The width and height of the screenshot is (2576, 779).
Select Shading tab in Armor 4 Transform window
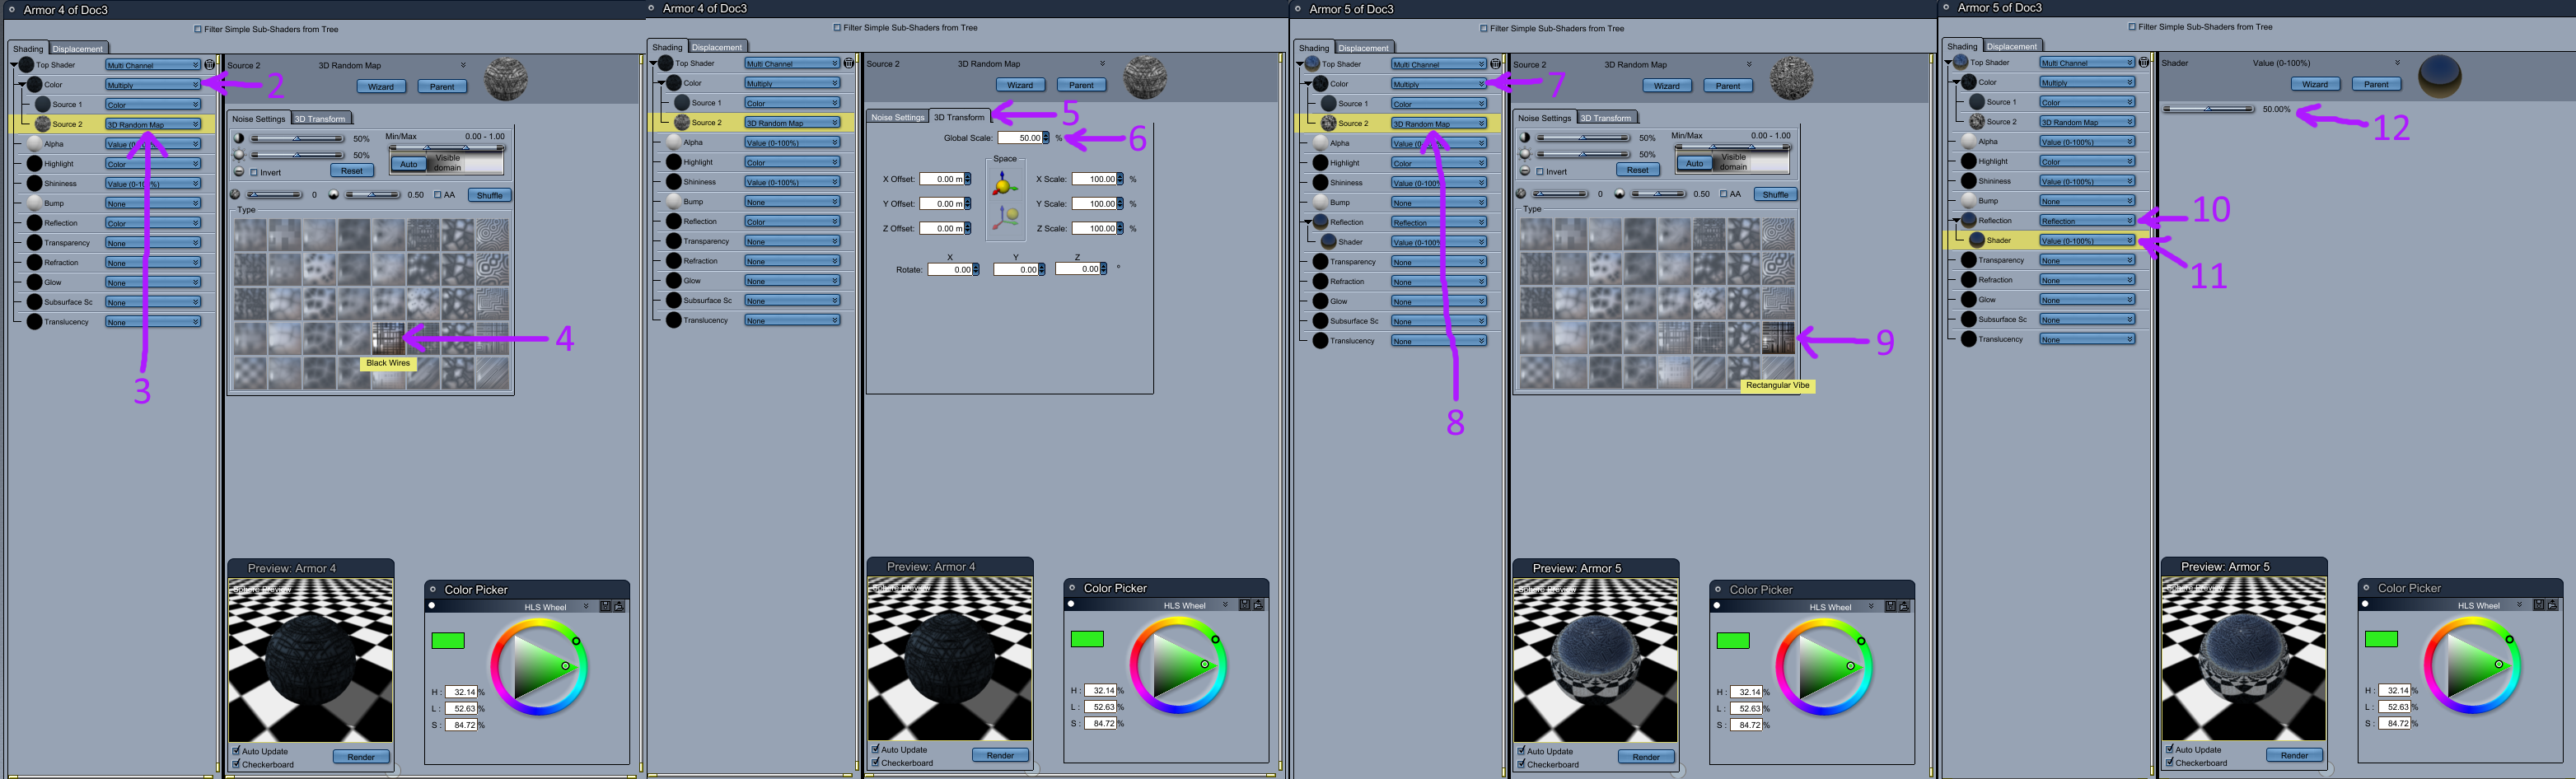tap(667, 47)
